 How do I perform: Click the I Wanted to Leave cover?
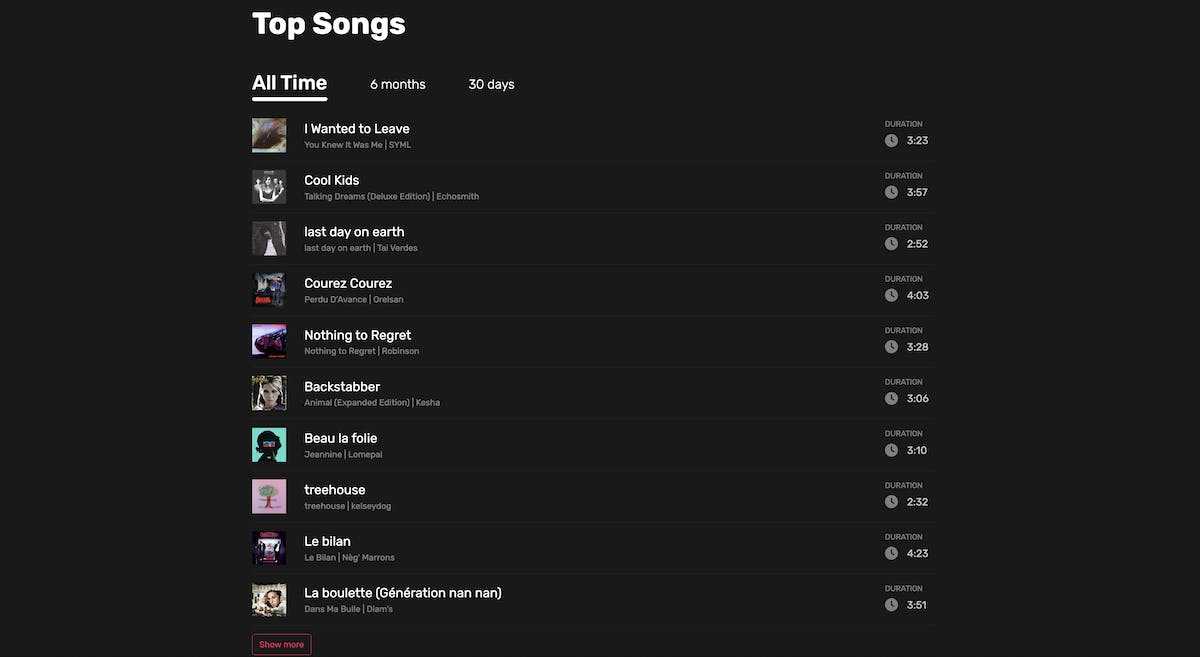tap(269, 135)
